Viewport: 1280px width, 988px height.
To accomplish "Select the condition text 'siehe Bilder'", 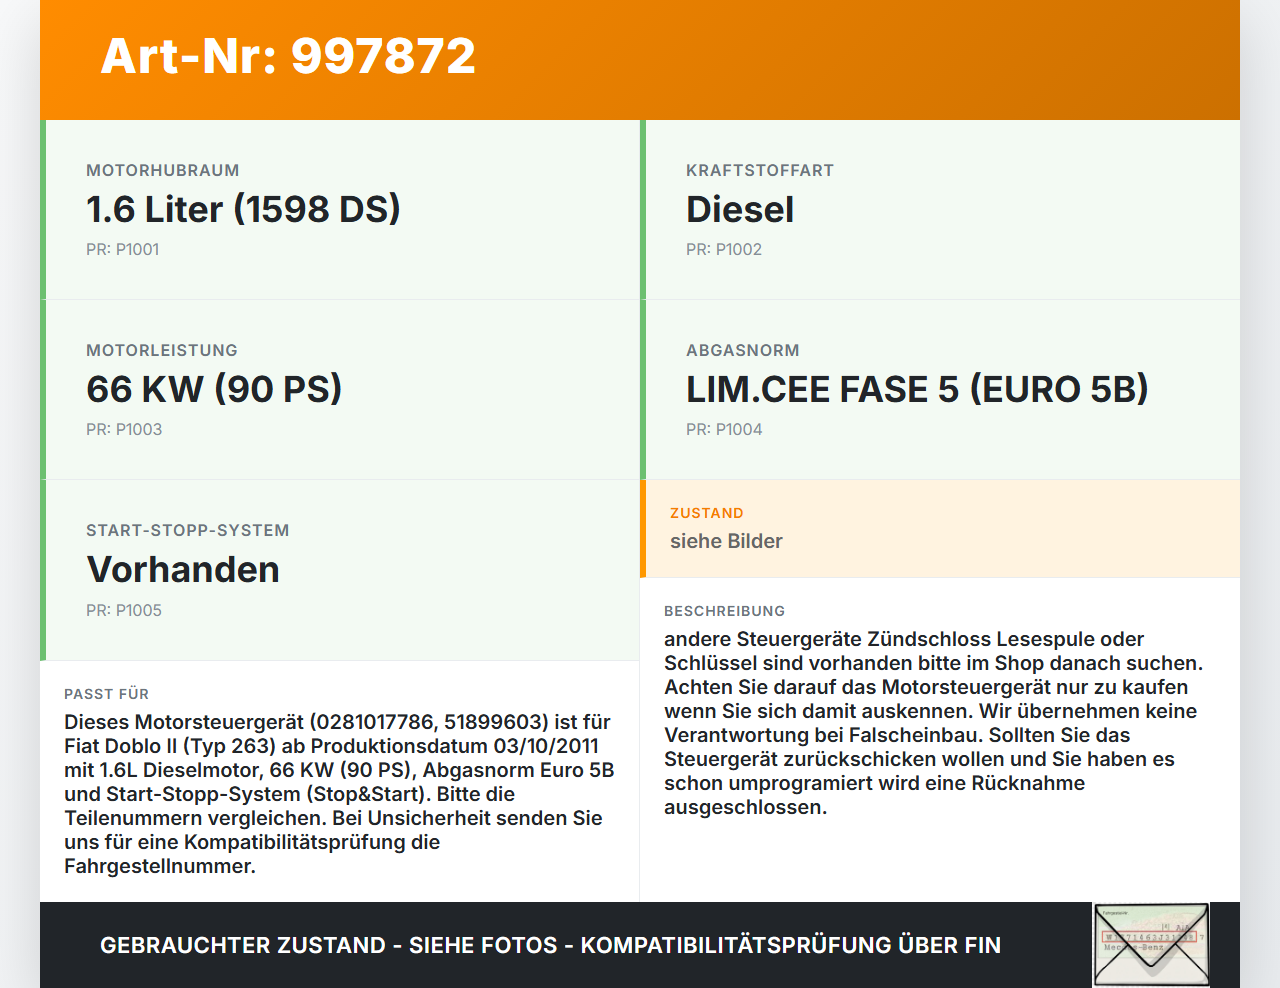I will 726,541.
